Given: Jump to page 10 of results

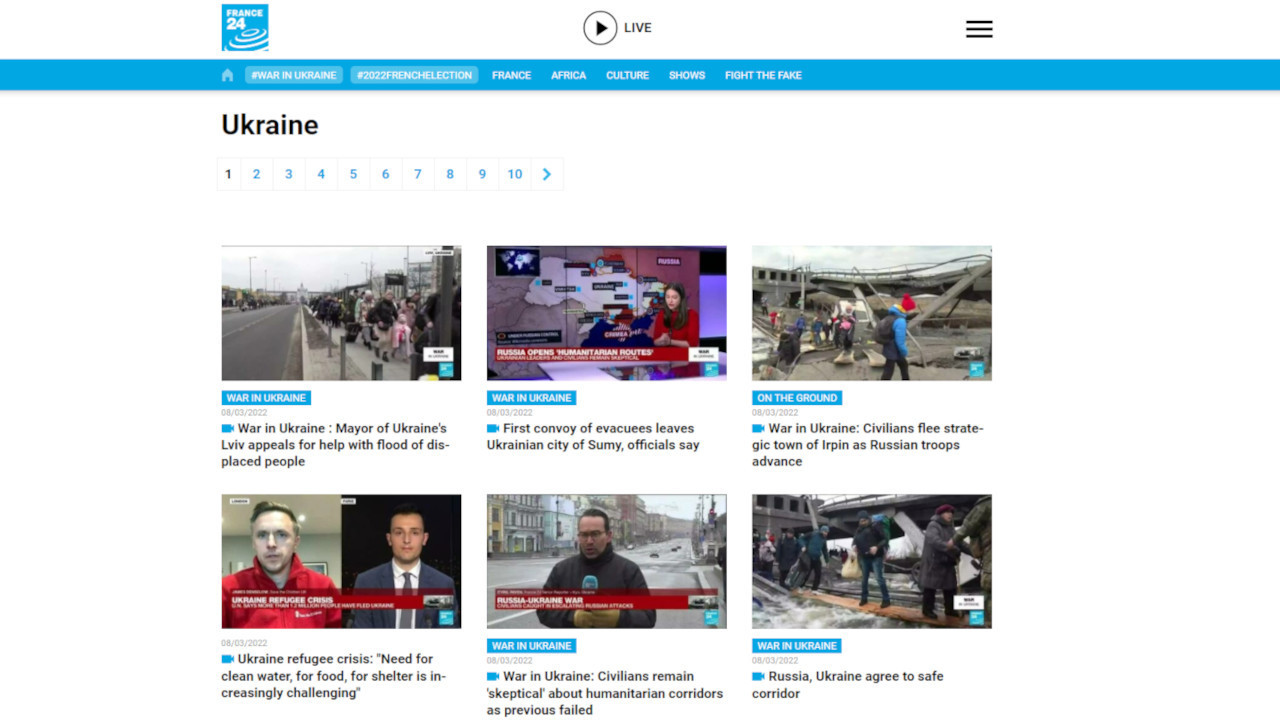Looking at the screenshot, I should click(x=514, y=174).
